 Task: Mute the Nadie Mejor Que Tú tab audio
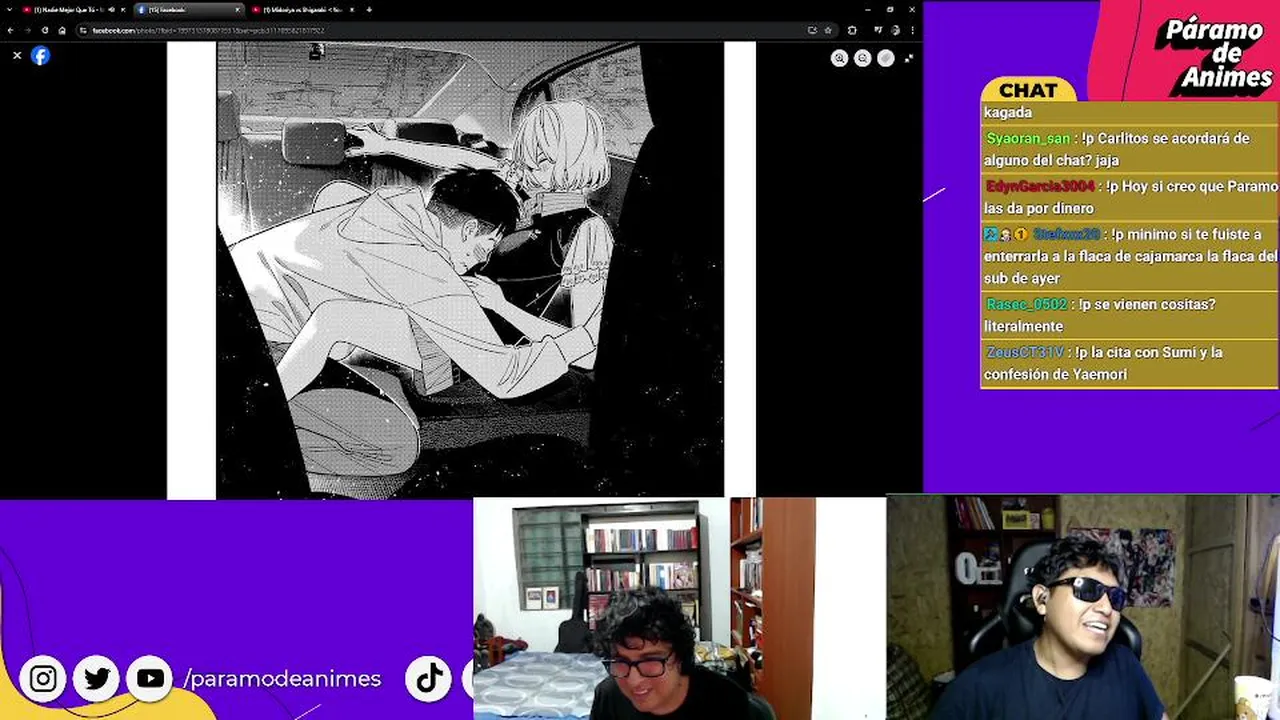(111, 10)
